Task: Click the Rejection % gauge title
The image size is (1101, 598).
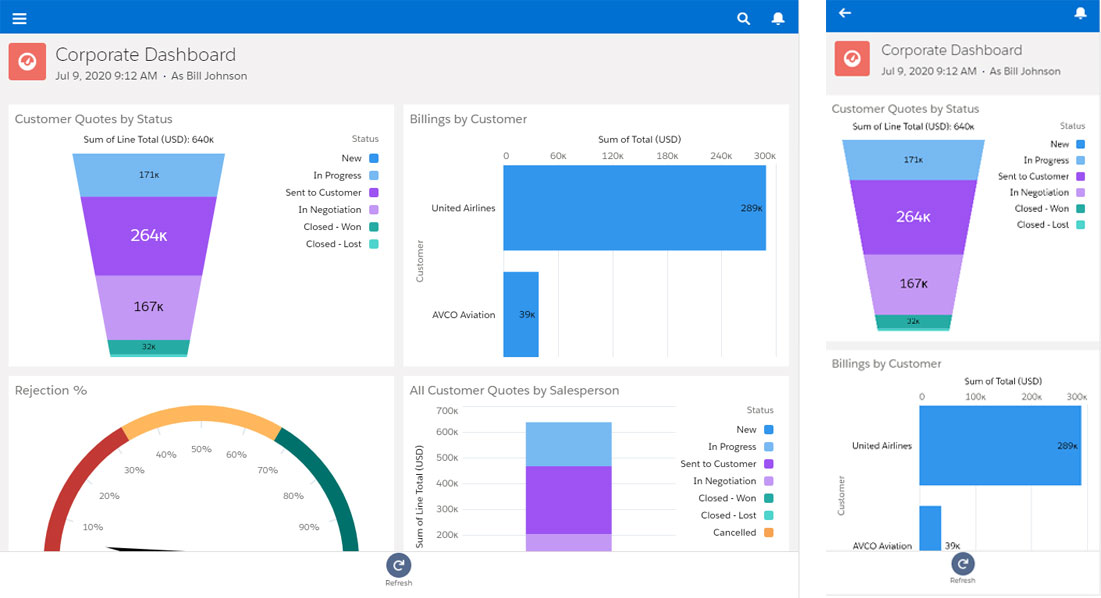Action: (x=51, y=390)
